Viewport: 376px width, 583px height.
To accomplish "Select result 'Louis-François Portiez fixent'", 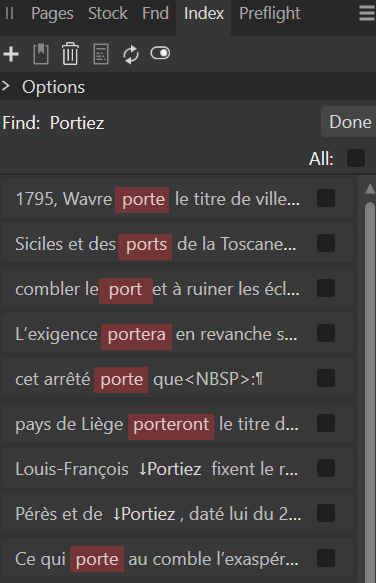I will click(x=177, y=468).
